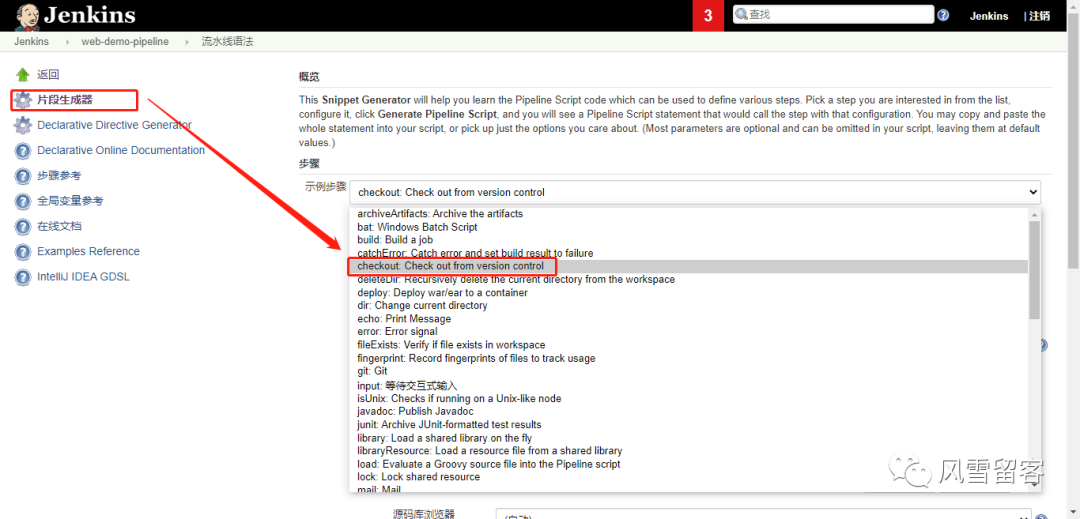Click the magnifier icon in search box
Screen dimensions: 1080x519
point(742,14)
